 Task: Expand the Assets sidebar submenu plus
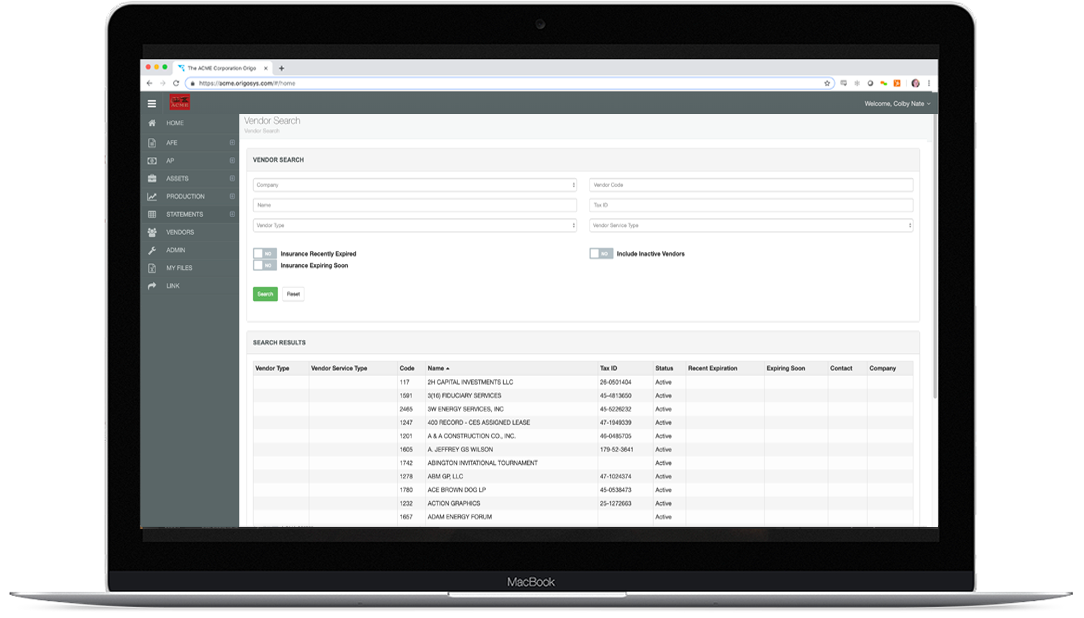click(232, 178)
